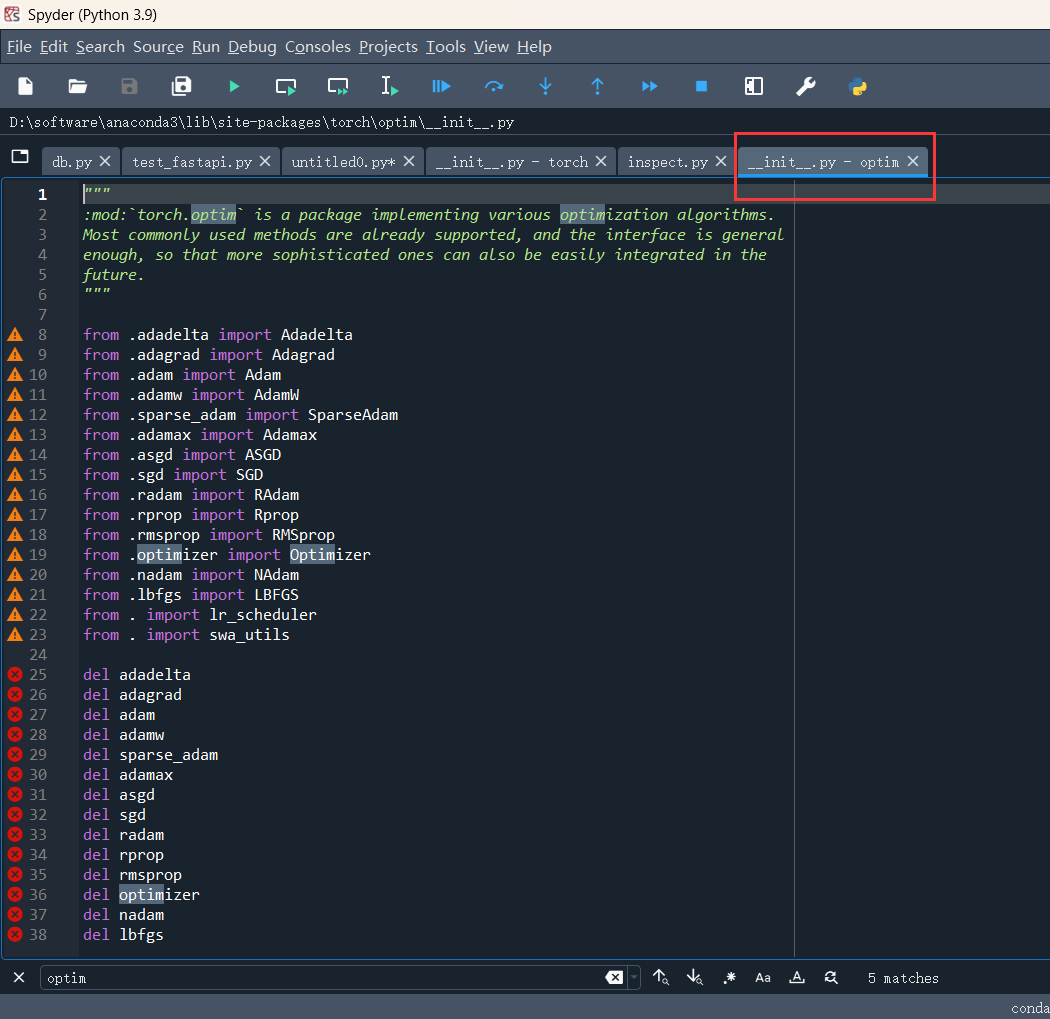Close the __init__.py - torch tab

coord(601,161)
